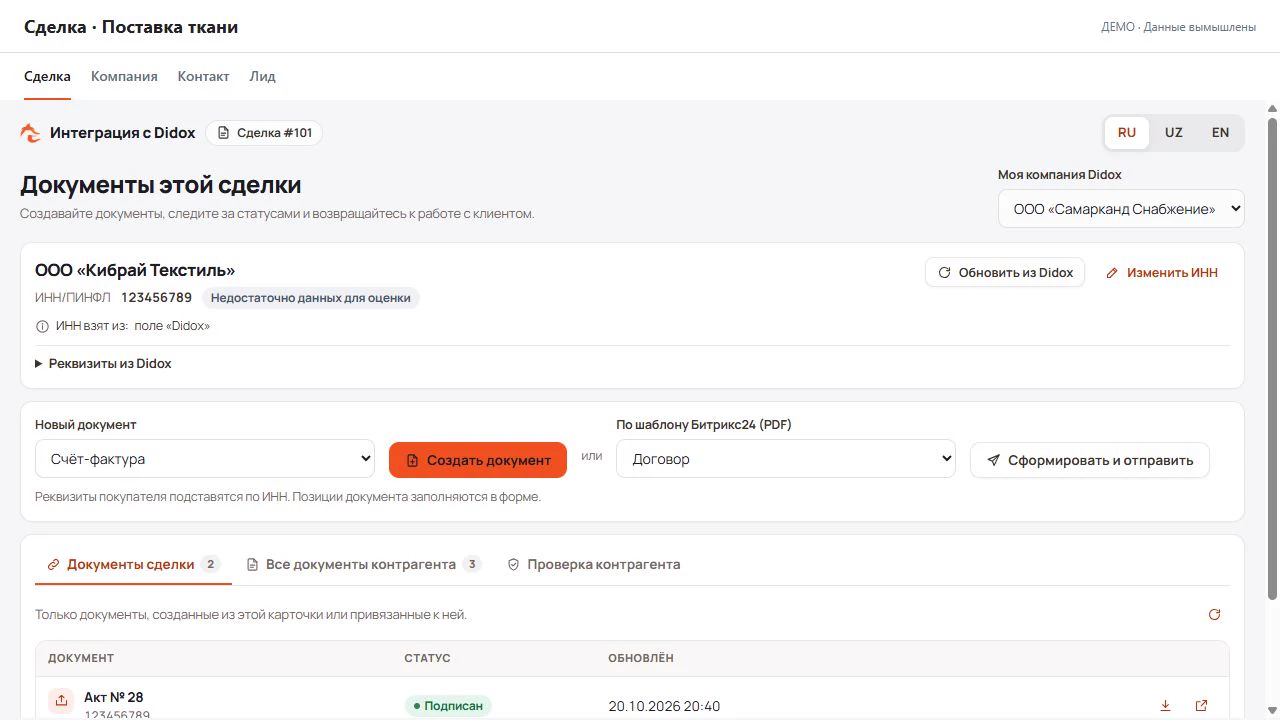Click the date «20.10.2026 20:40»
This screenshot has width=1280, height=720.
click(664, 706)
